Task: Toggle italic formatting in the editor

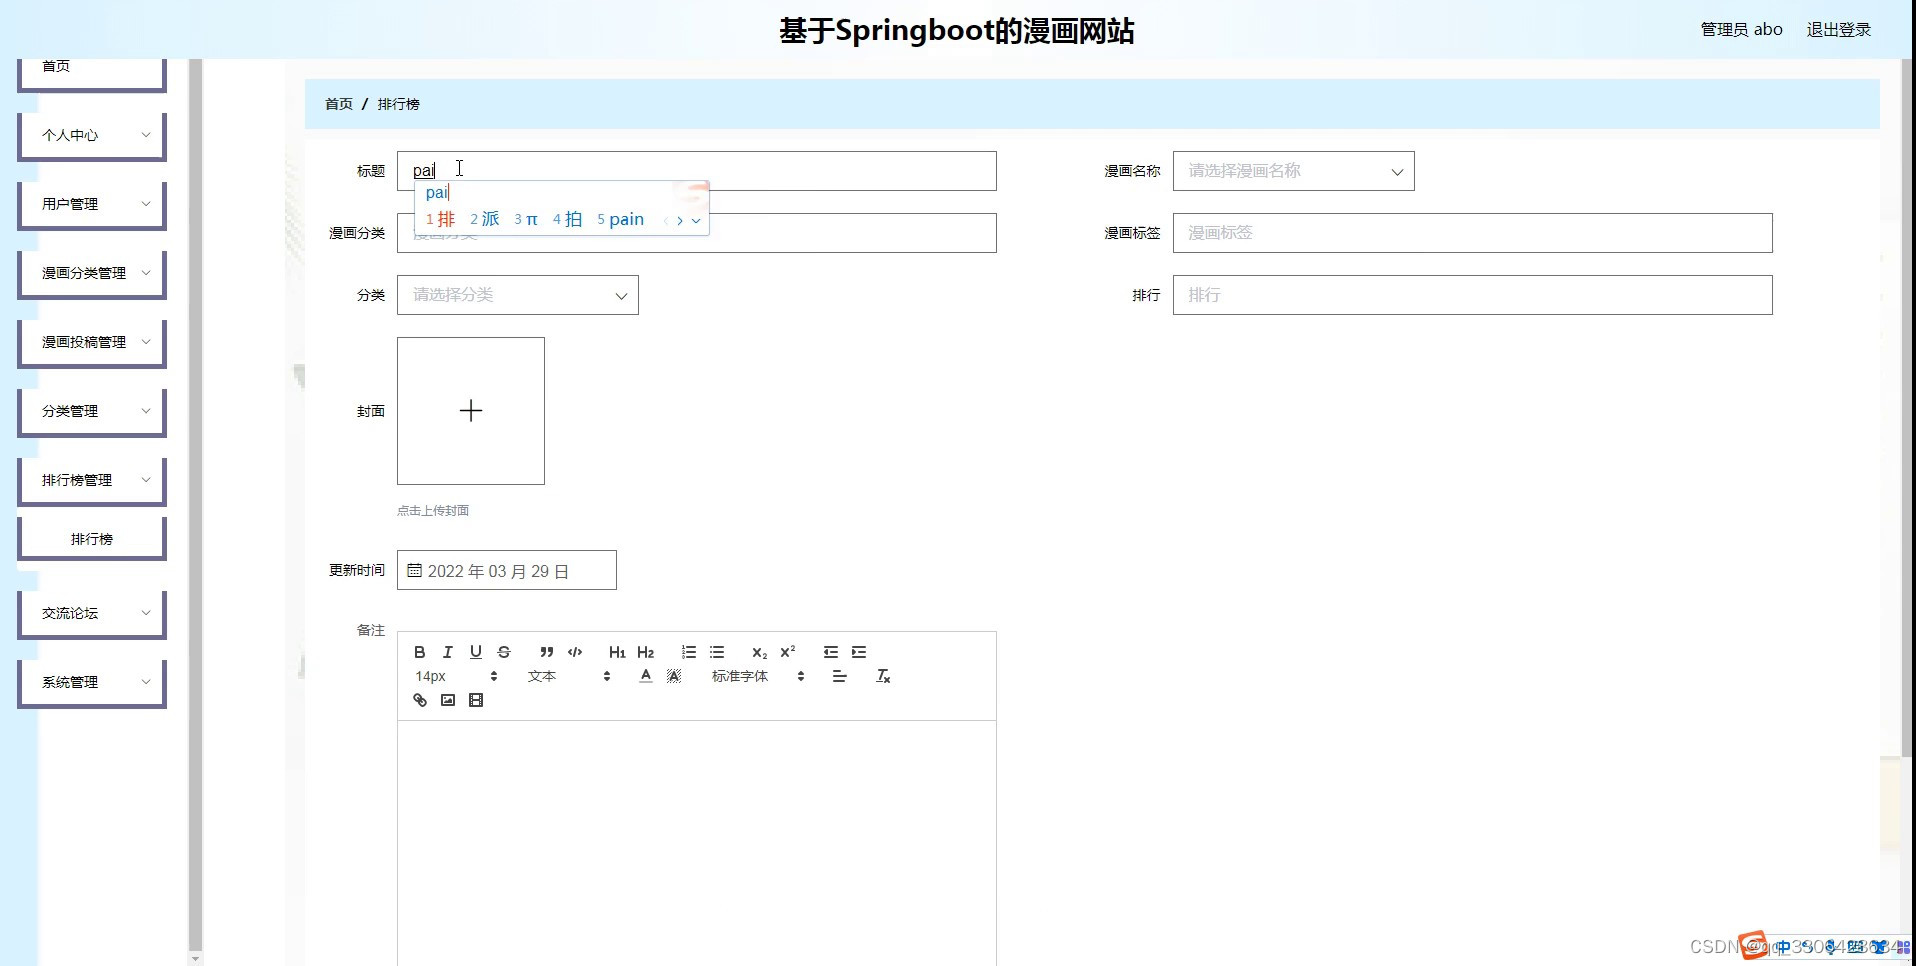Action: pos(448,652)
